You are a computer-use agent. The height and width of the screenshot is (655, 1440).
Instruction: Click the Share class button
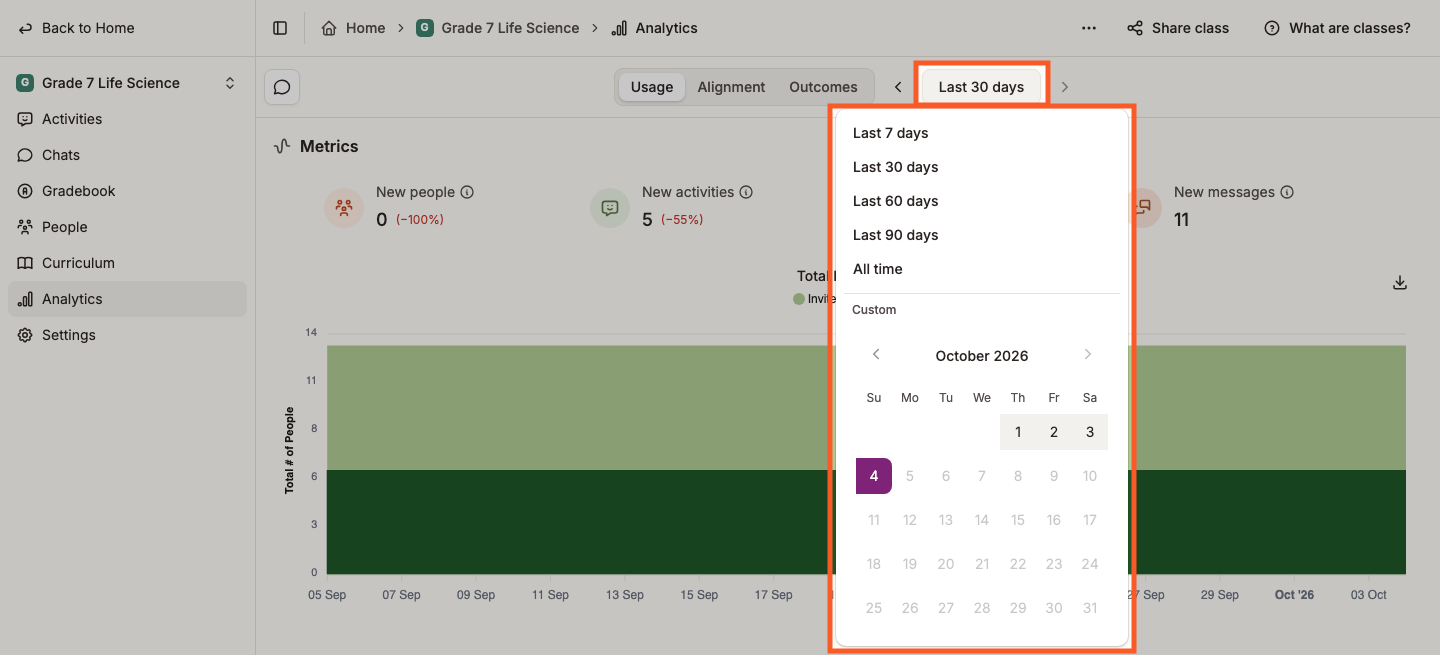click(1178, 28)
